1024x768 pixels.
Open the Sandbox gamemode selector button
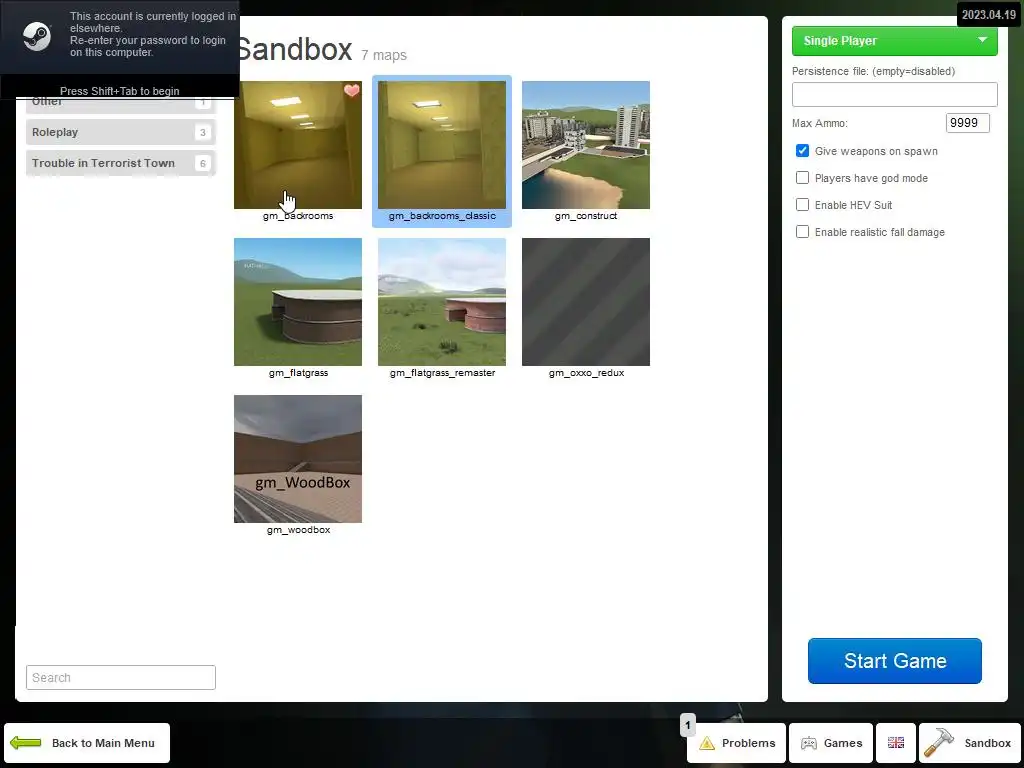coord(970,743)
